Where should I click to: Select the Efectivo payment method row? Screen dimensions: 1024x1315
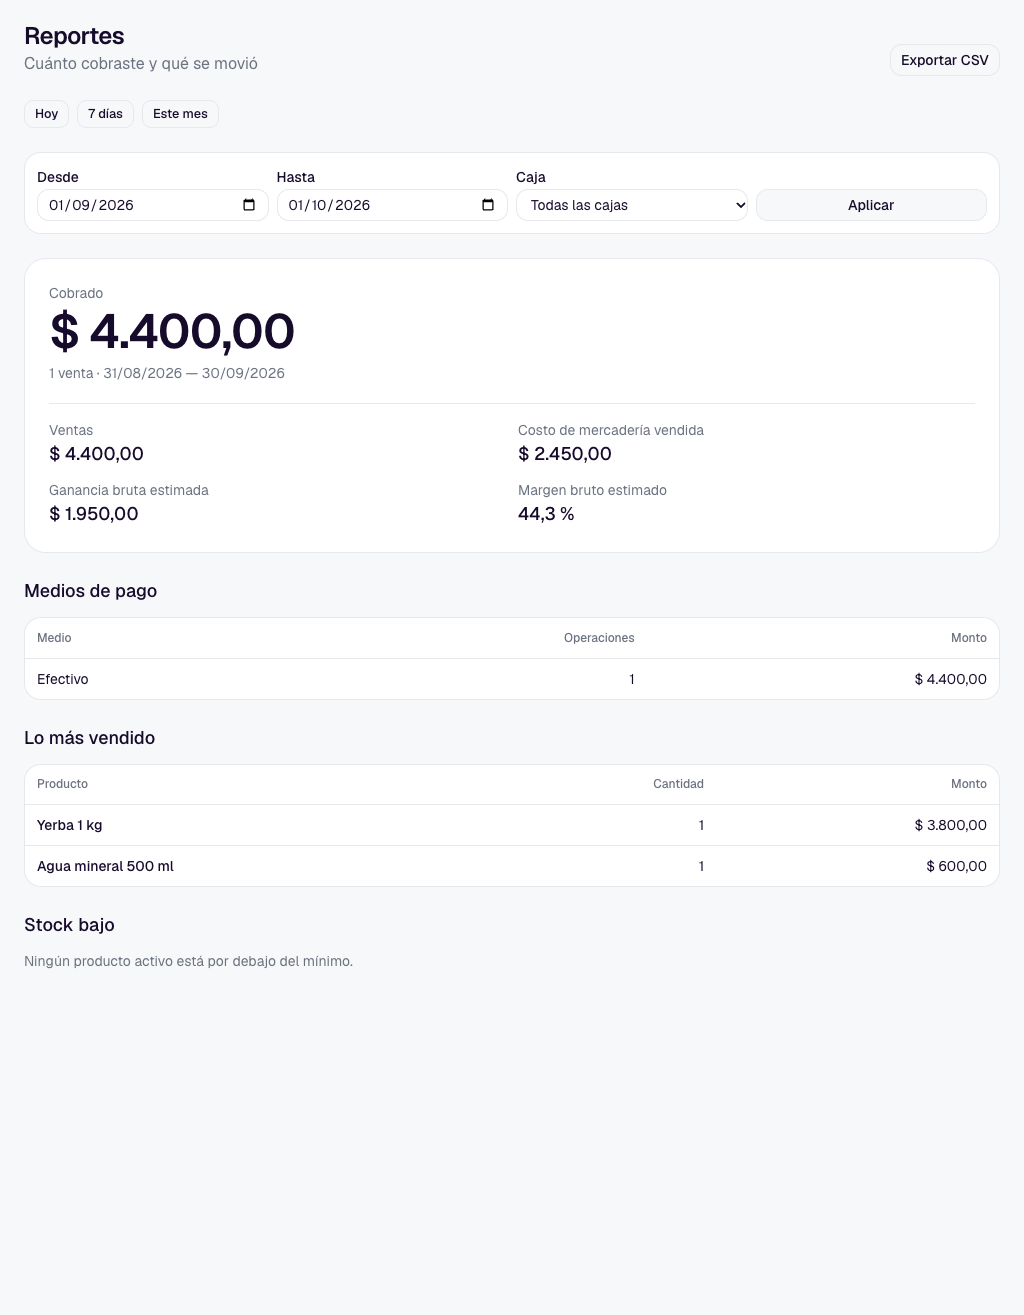(x=512, y=679)
